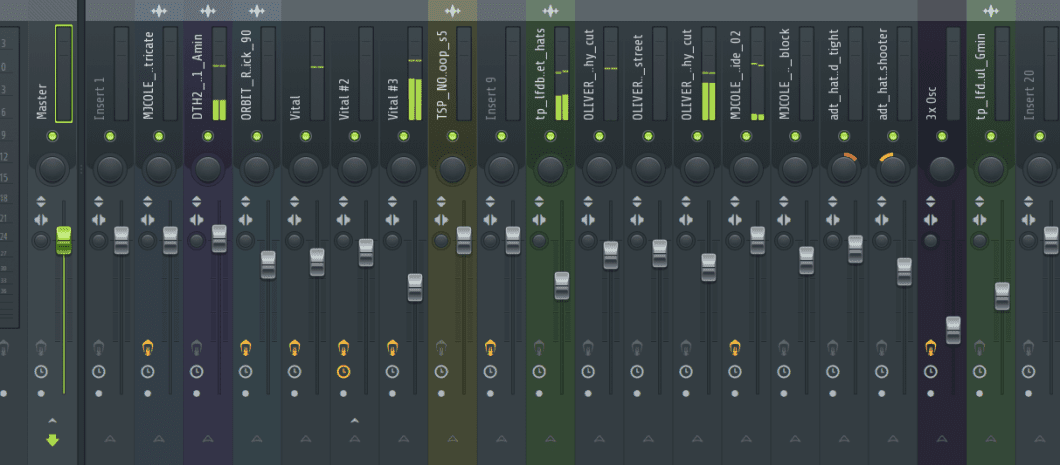Open the latency clock on Master track
The image size is (1060, 465).
pos(40,372)
